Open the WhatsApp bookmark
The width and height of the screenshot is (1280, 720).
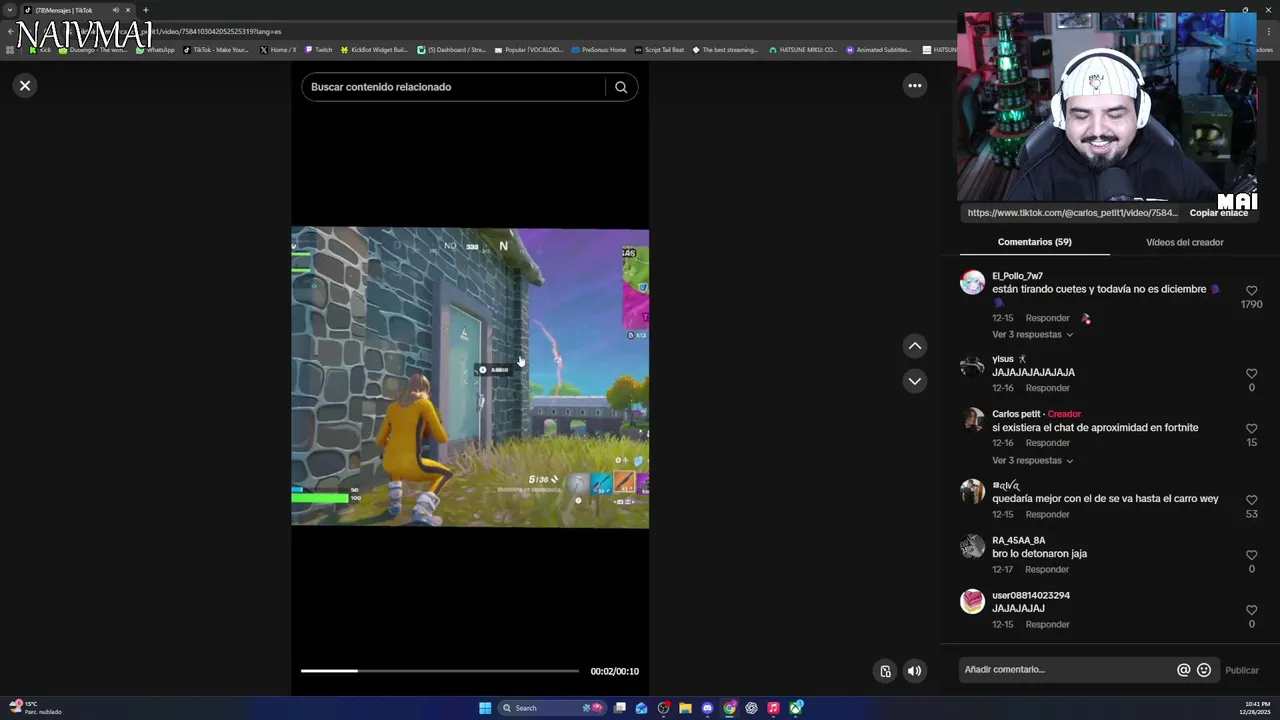point(155,50)
